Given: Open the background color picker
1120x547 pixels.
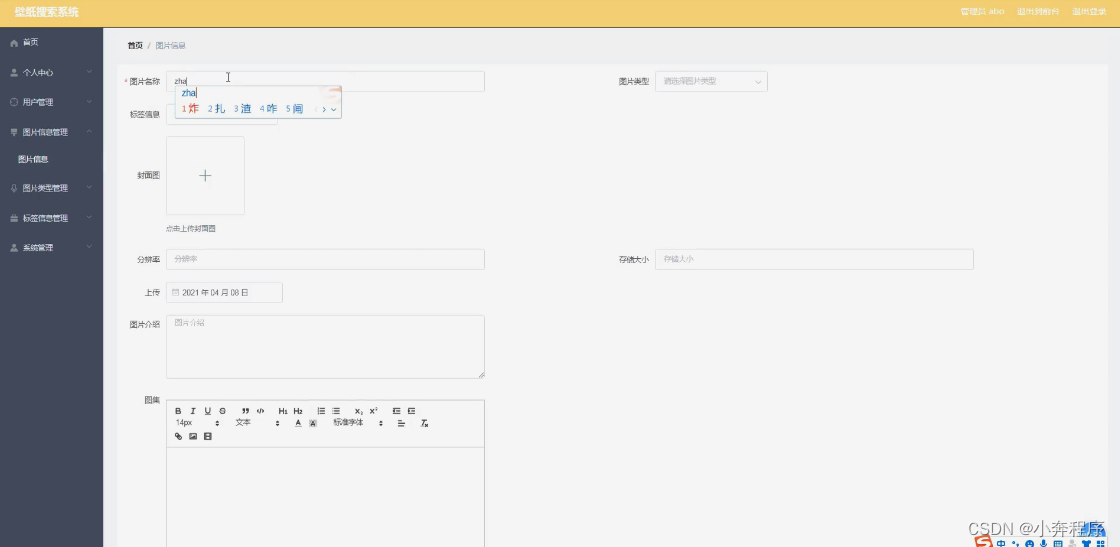Looking at the screenshot, I should (313, 423).
